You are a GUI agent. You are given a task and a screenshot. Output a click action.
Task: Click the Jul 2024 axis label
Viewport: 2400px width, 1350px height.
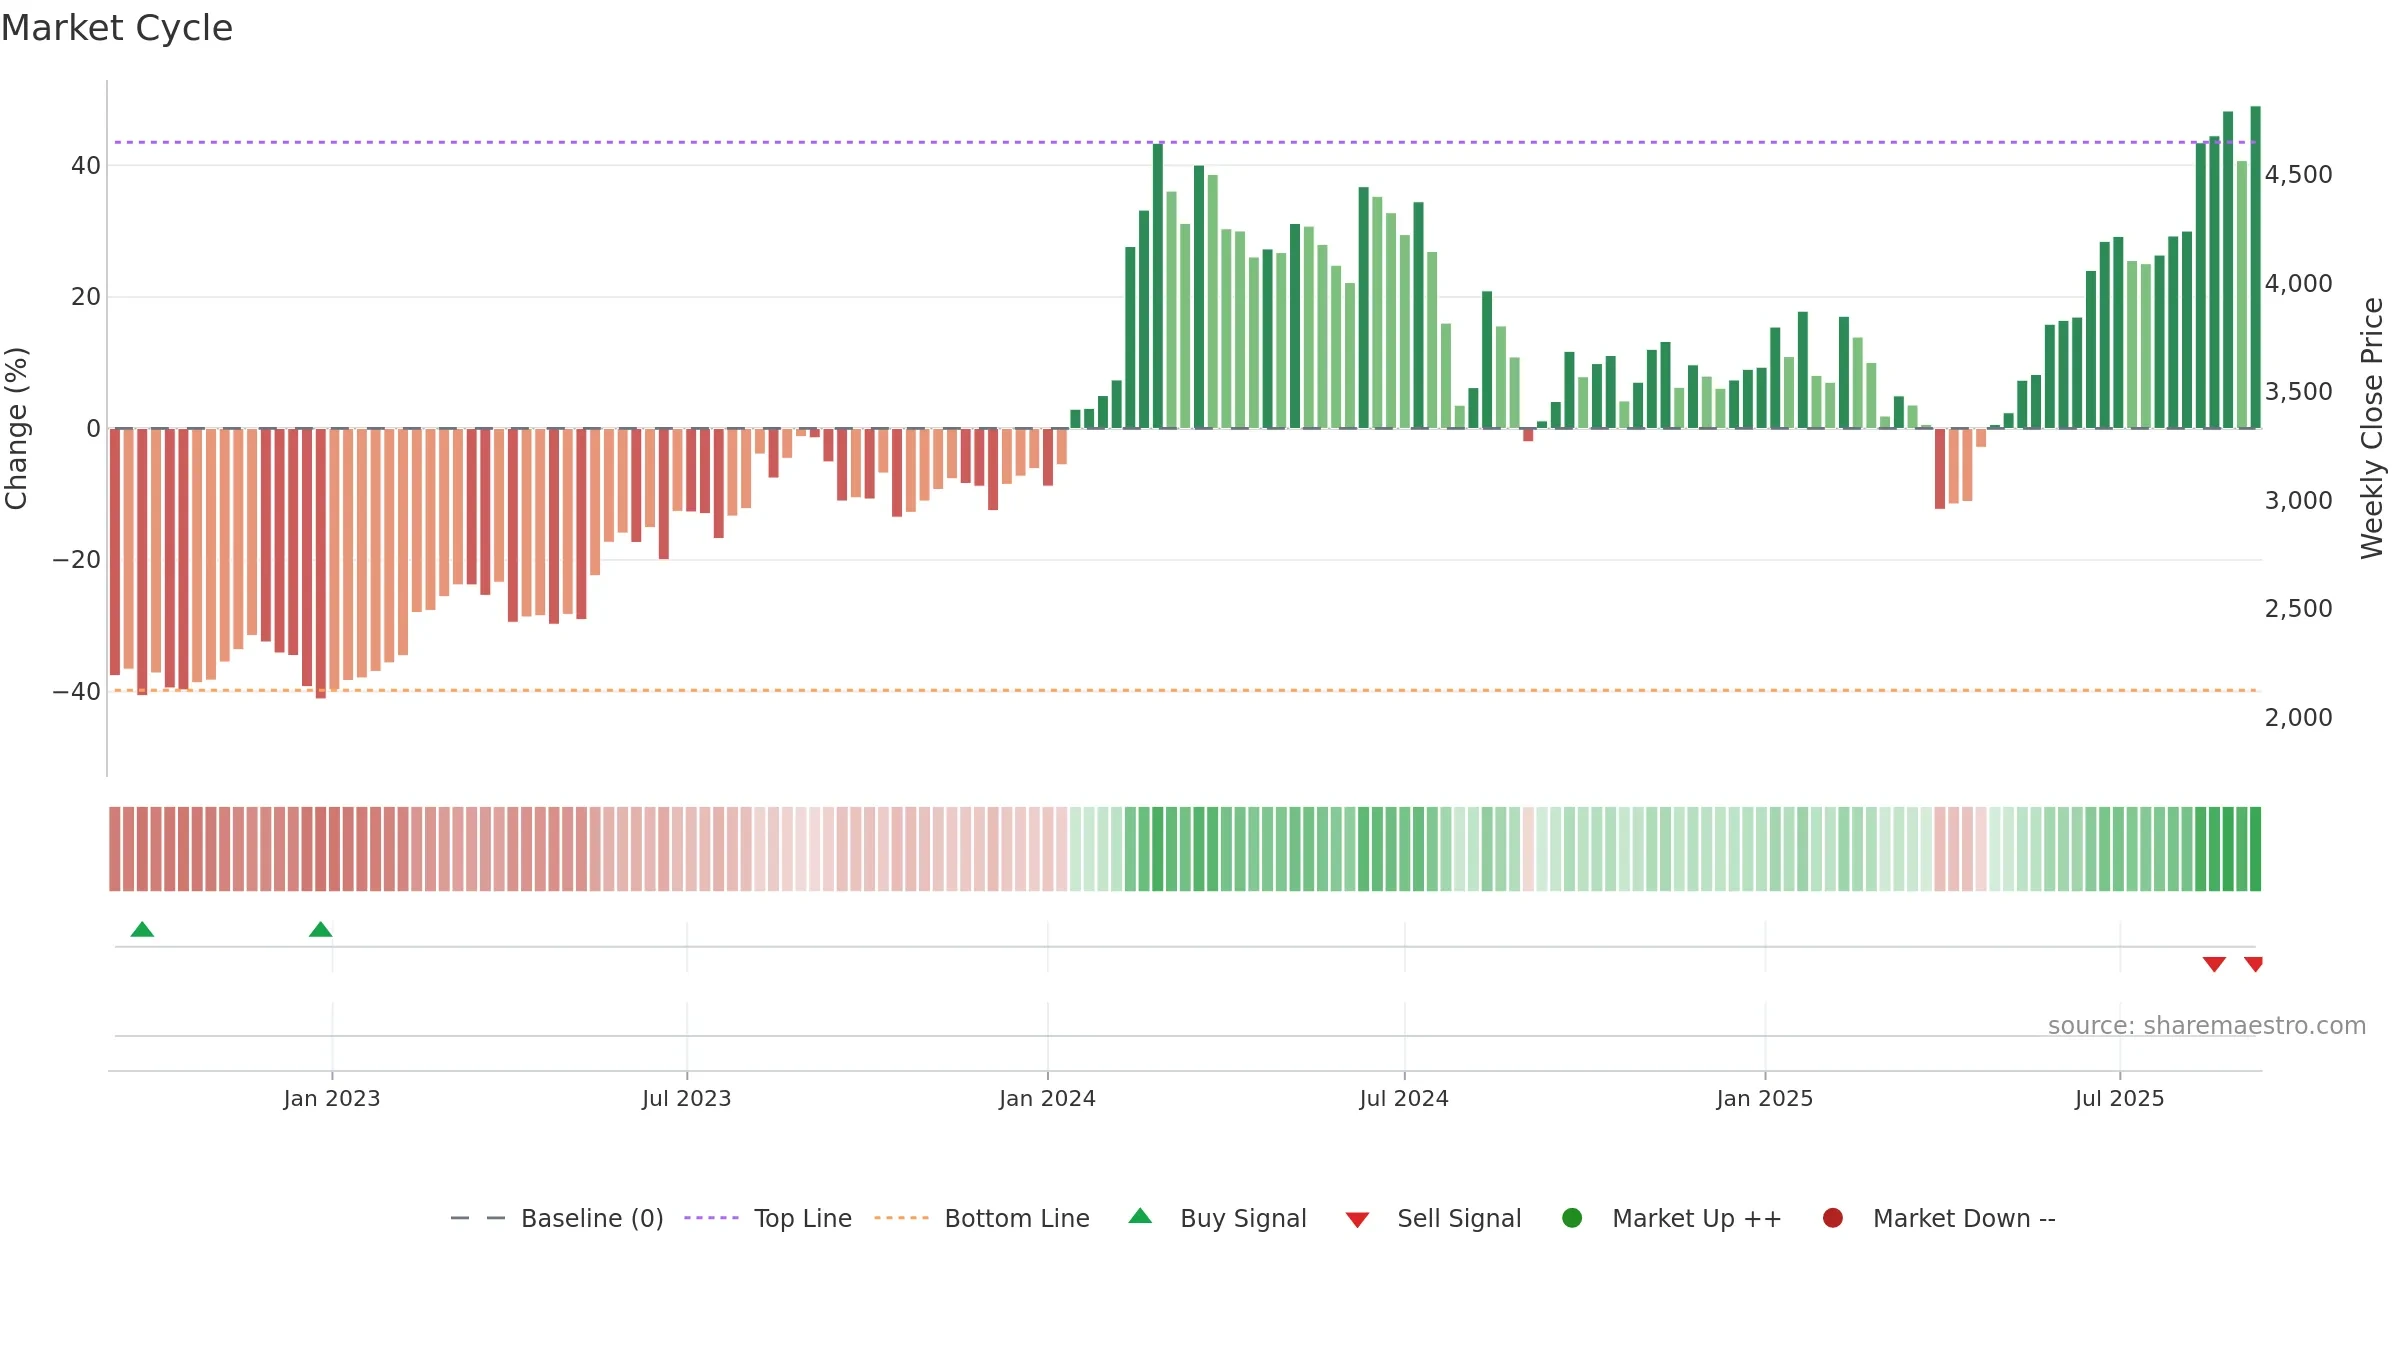pyautogui.click(x=1404, y=1098)
